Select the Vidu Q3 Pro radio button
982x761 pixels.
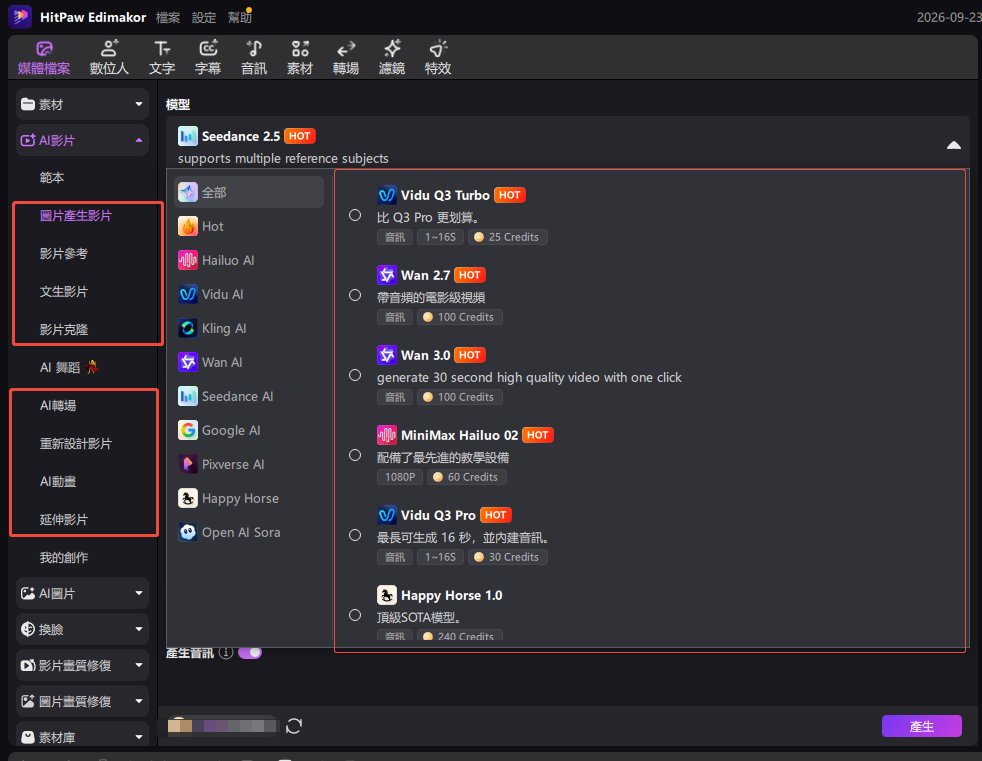pyautogui.click(x=355, y=536)
